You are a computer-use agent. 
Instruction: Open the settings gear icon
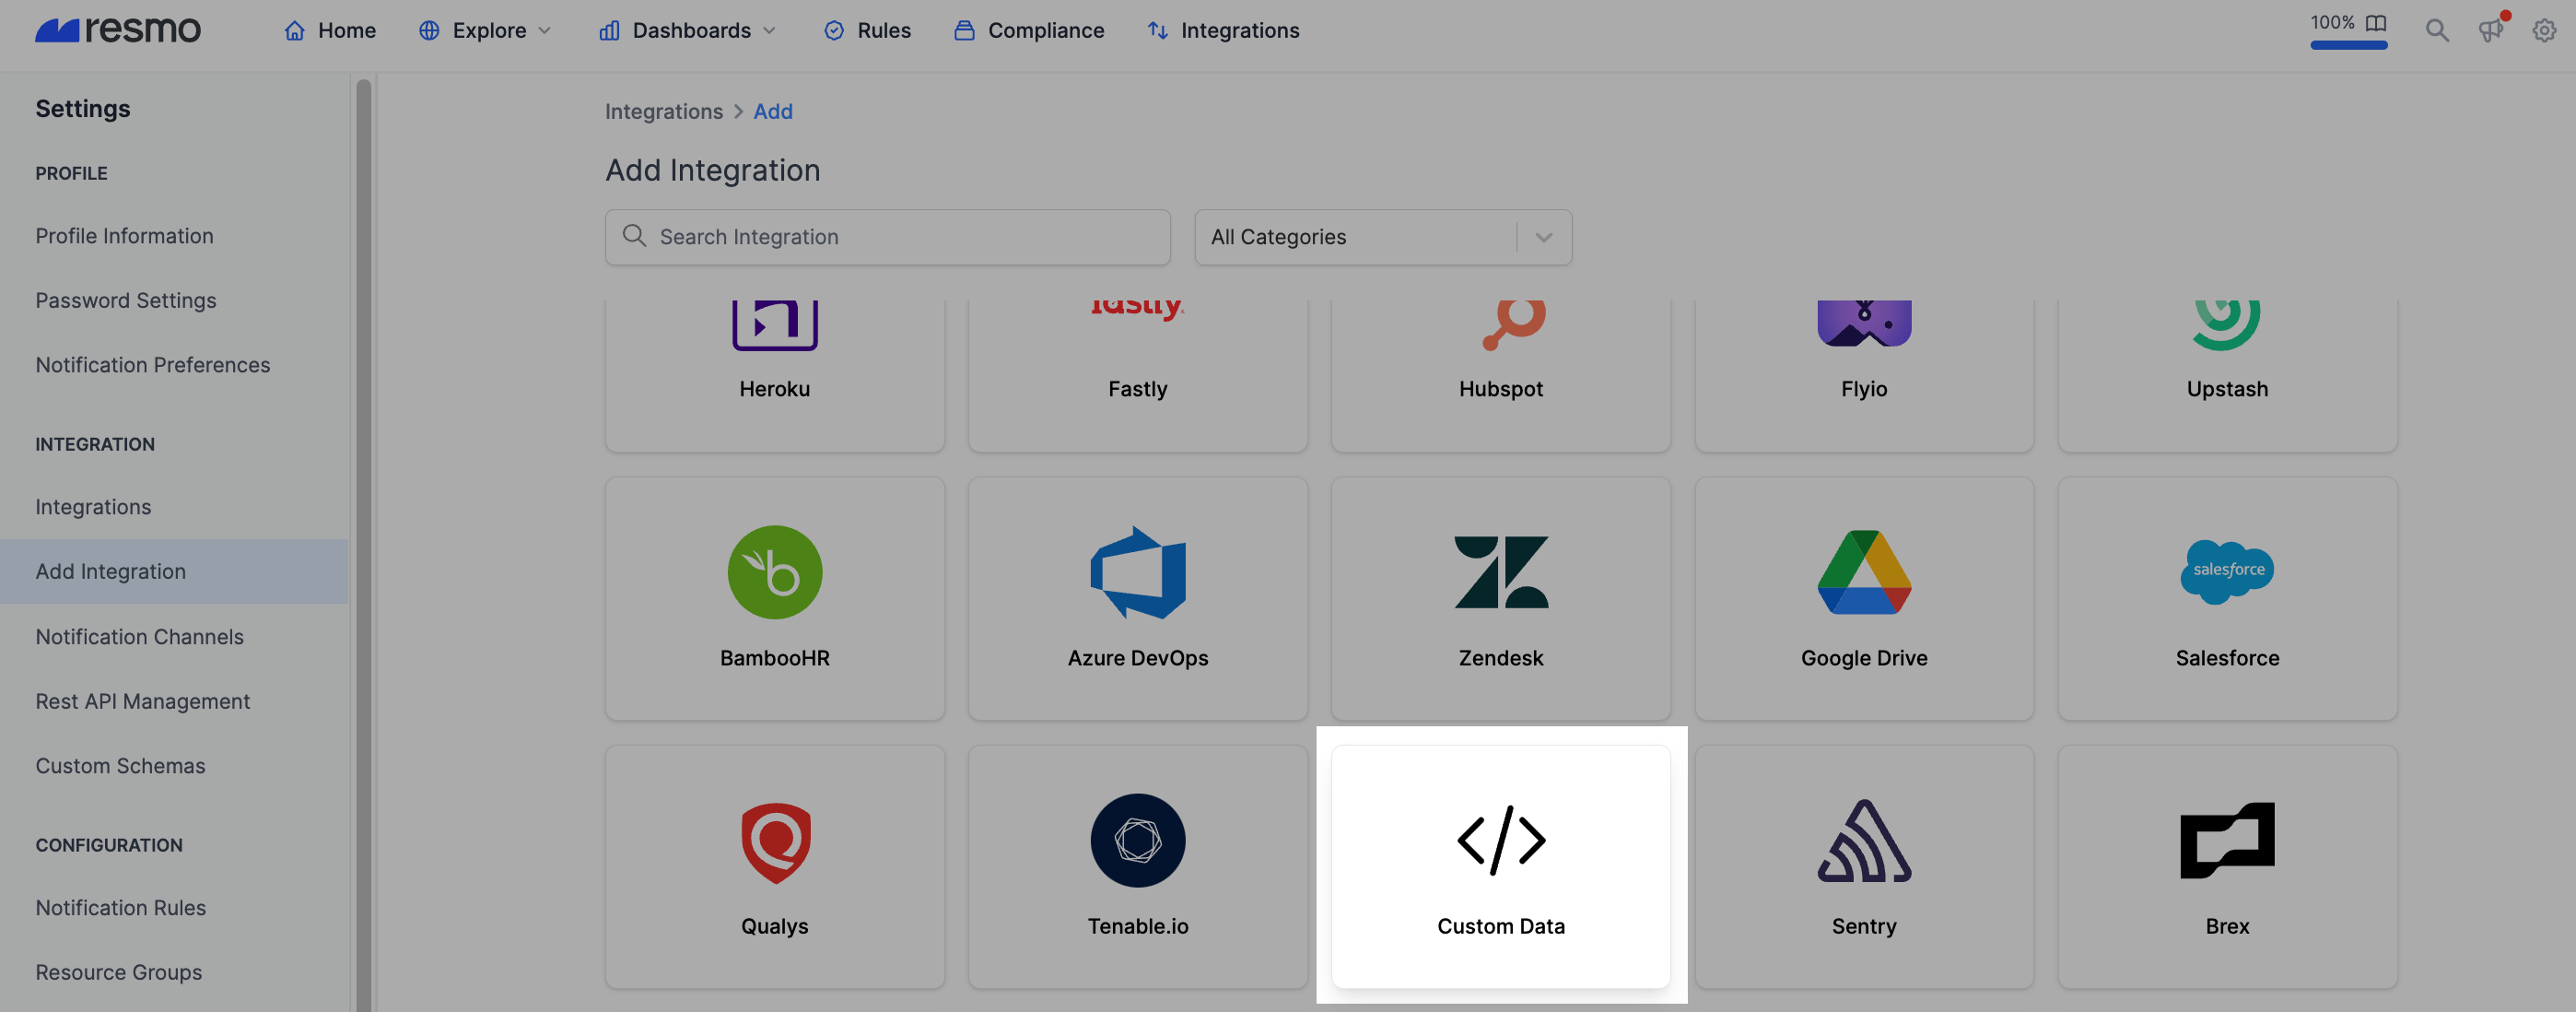point(2544,30)
